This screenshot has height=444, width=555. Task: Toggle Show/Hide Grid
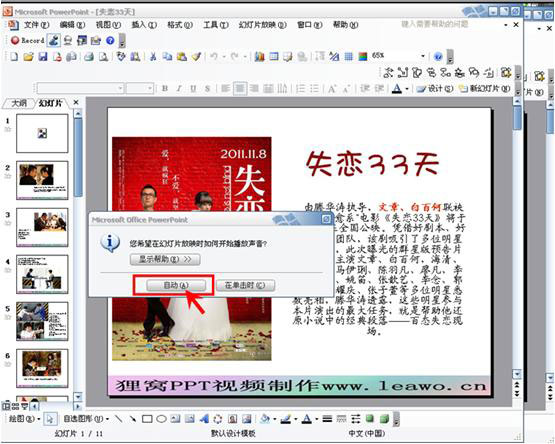click(x=349, y=56)
